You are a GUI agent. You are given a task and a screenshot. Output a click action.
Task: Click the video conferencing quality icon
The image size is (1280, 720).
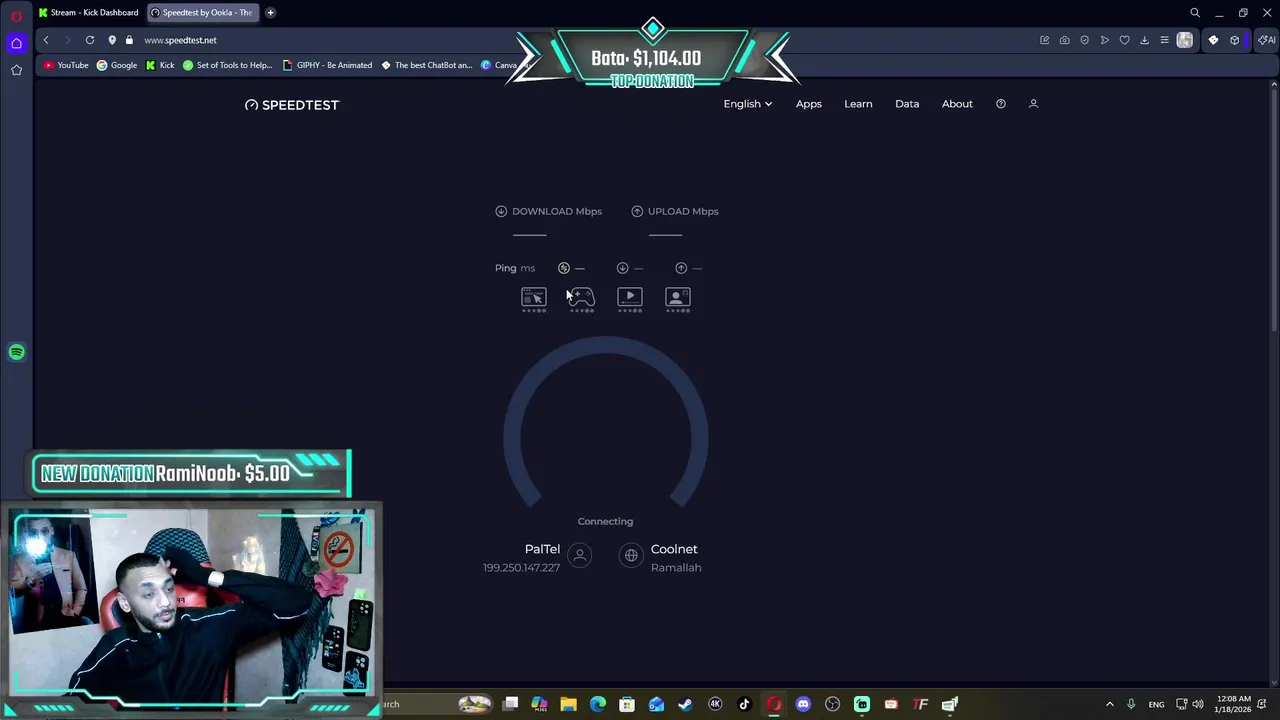677,298
